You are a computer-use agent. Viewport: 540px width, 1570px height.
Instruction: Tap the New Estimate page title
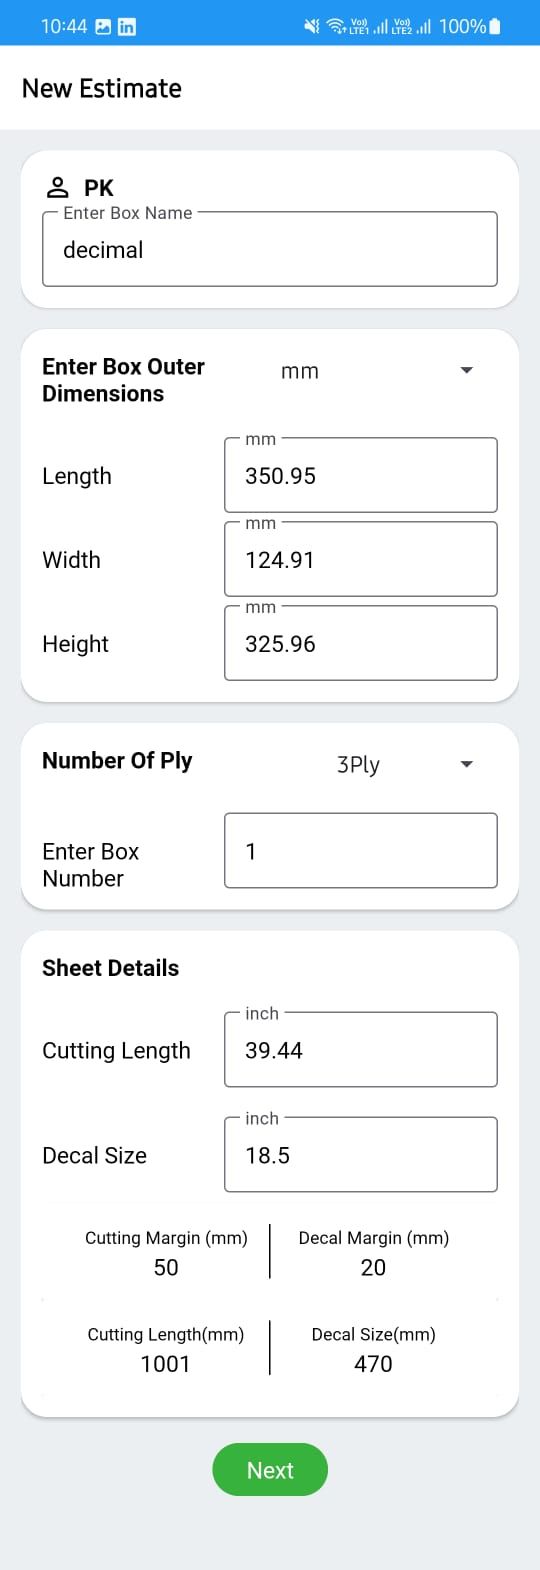(x=102, y=88)
